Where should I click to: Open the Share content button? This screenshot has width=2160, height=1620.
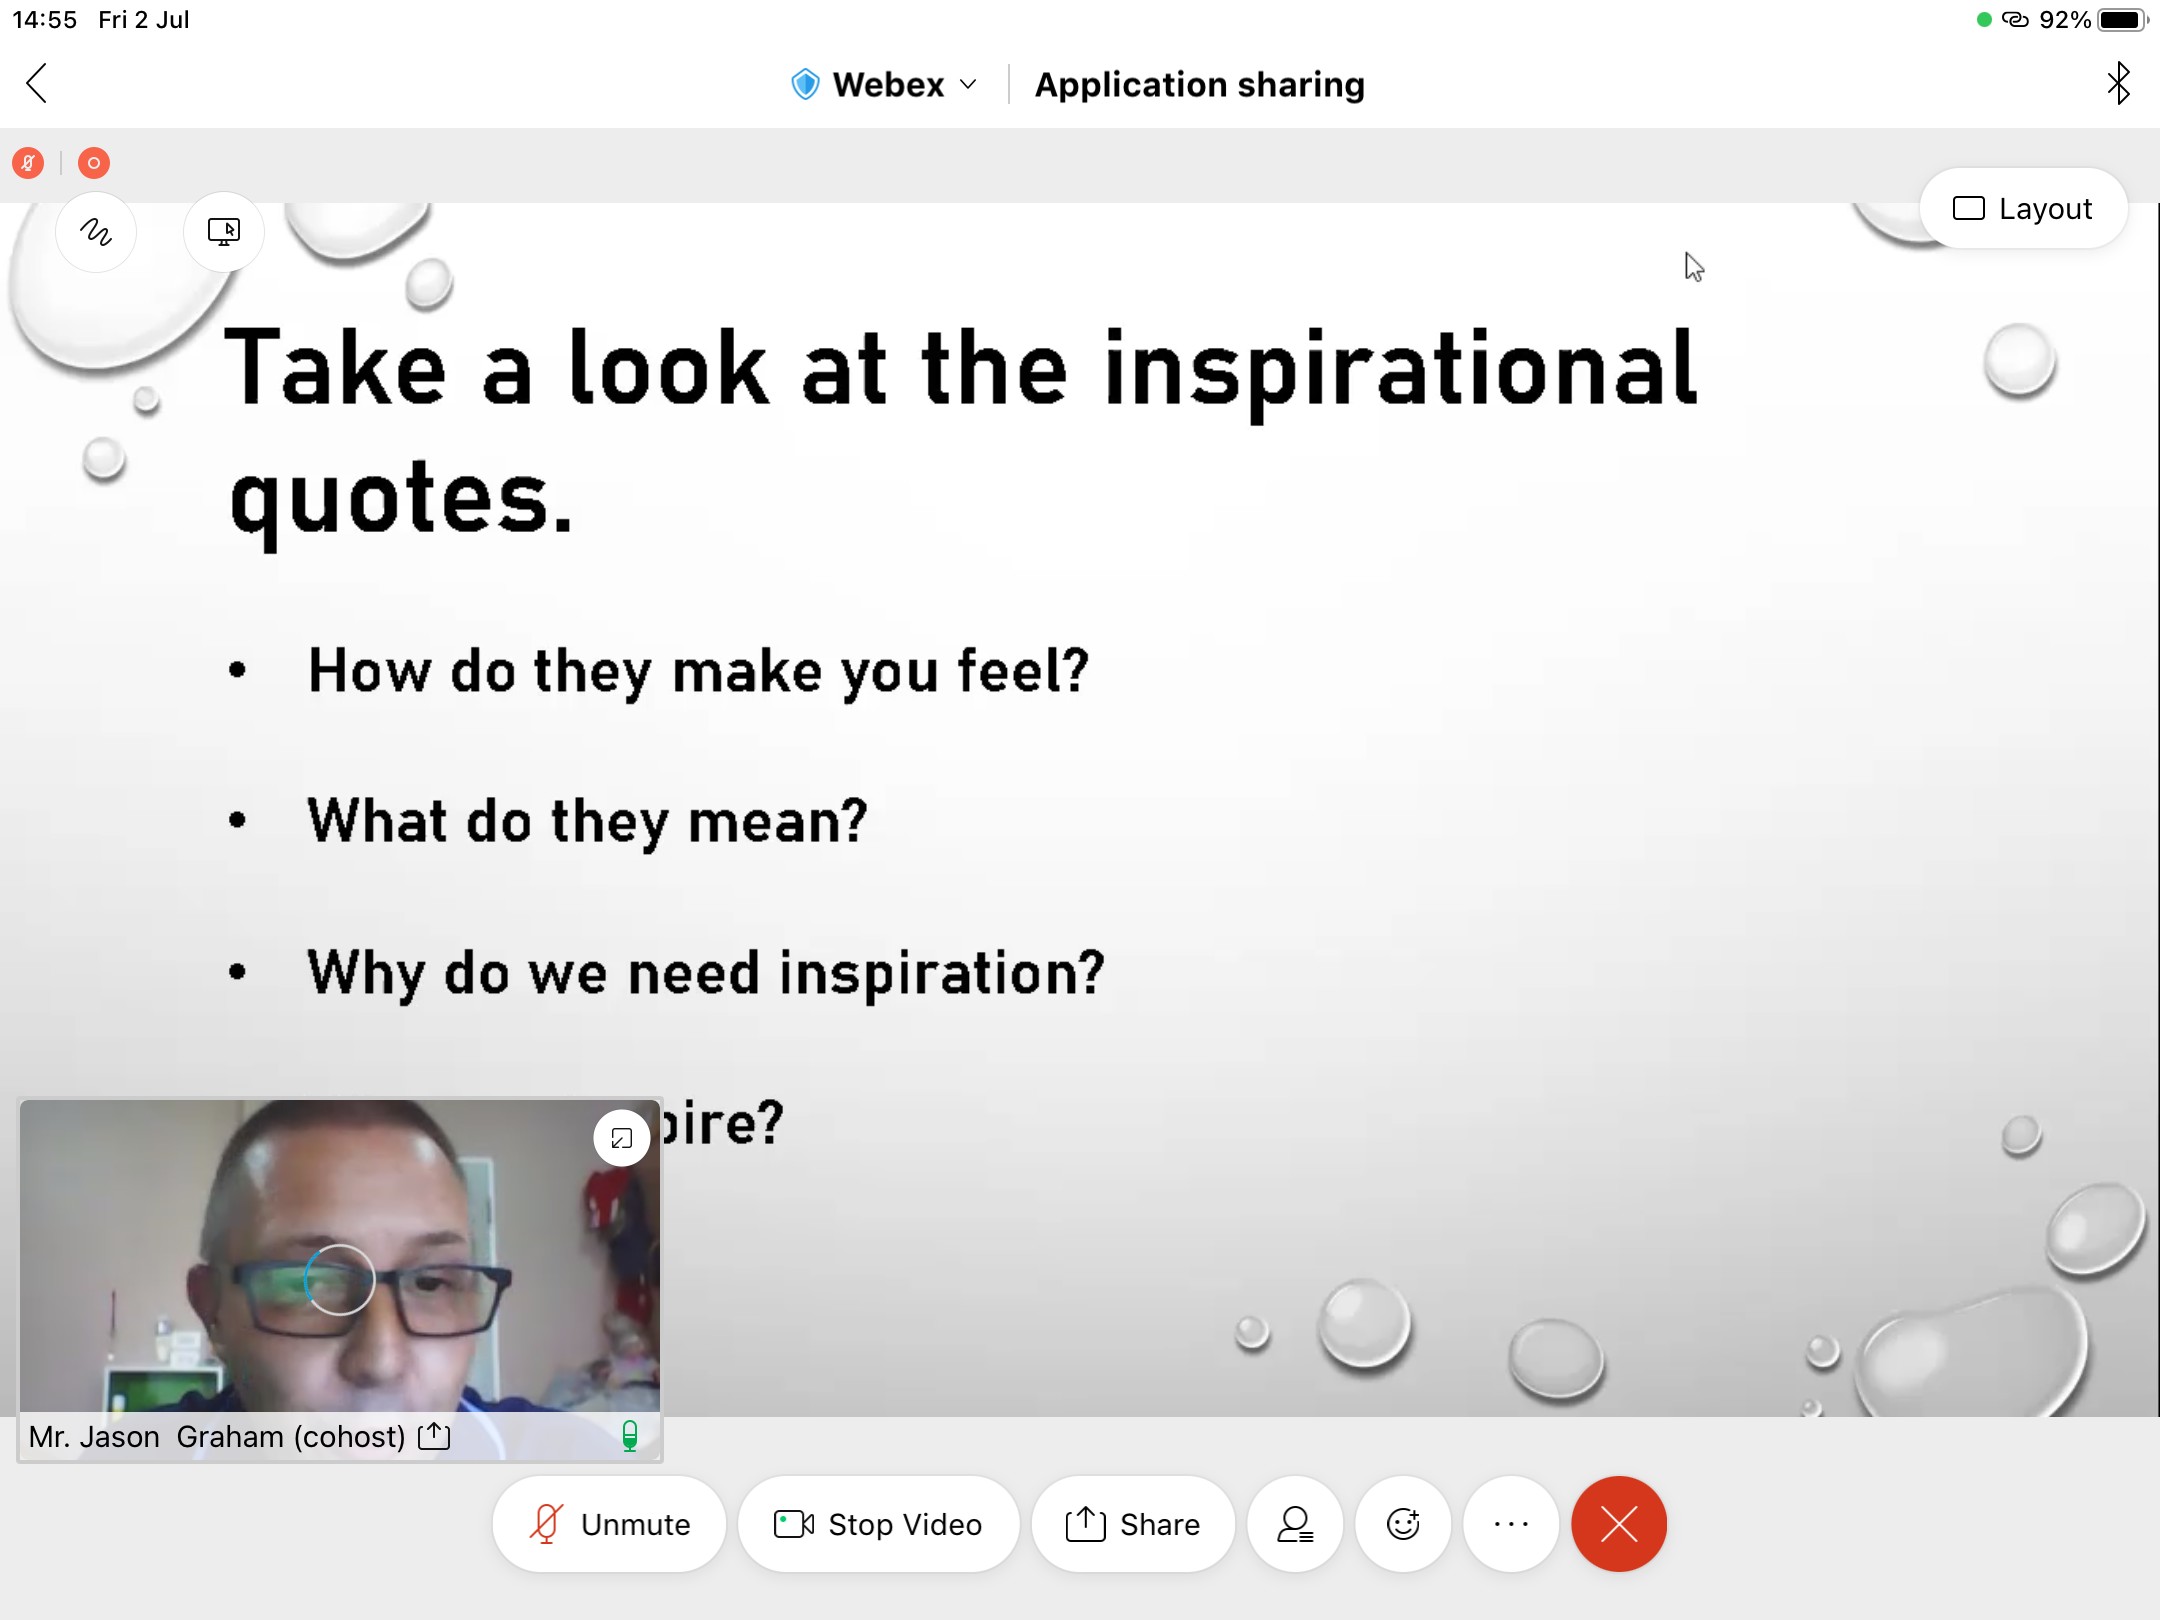[1133, 1524]
